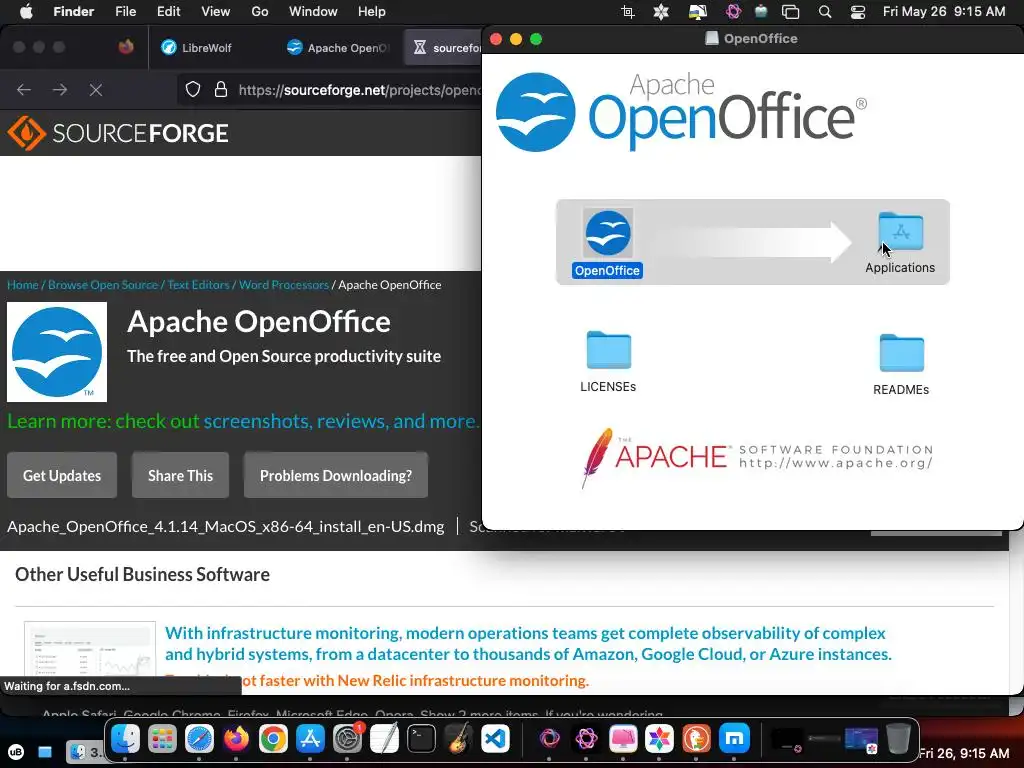The image size is (1024, 768).
Task: Click the menu bar date and time
Action: coord(944,12)
